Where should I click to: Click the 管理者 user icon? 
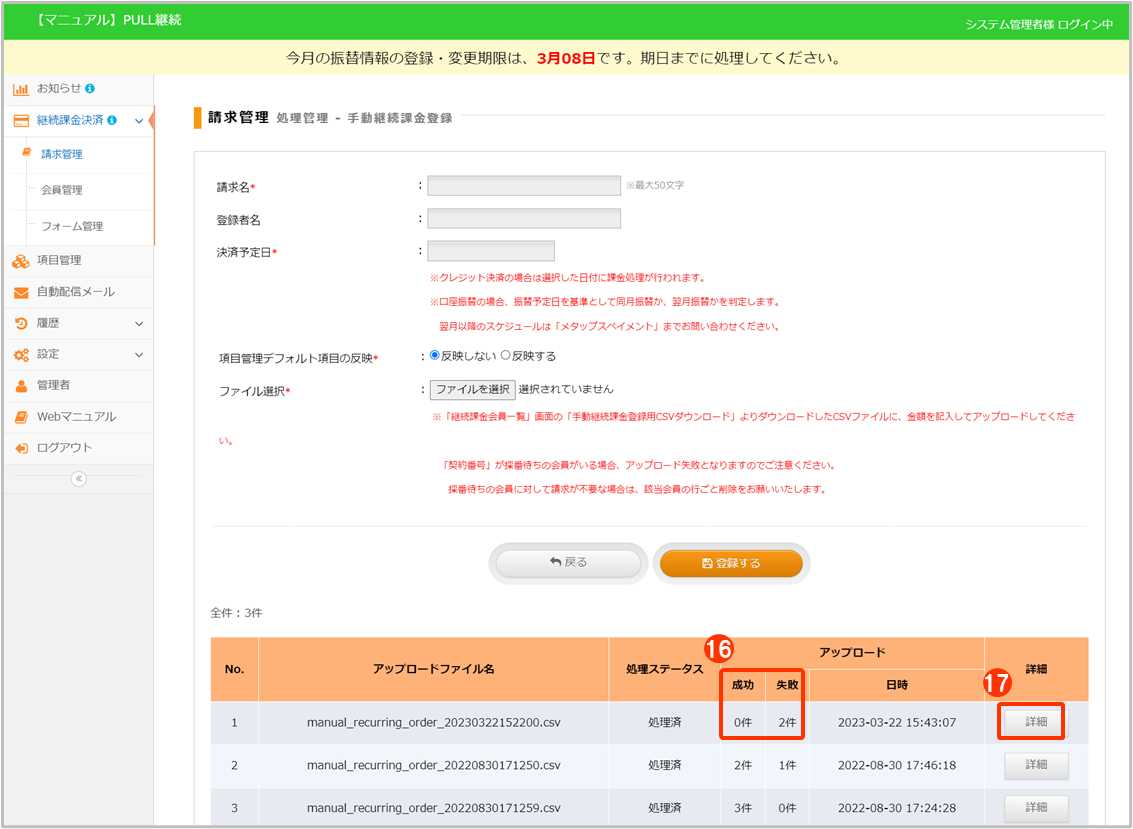[20, 386]
